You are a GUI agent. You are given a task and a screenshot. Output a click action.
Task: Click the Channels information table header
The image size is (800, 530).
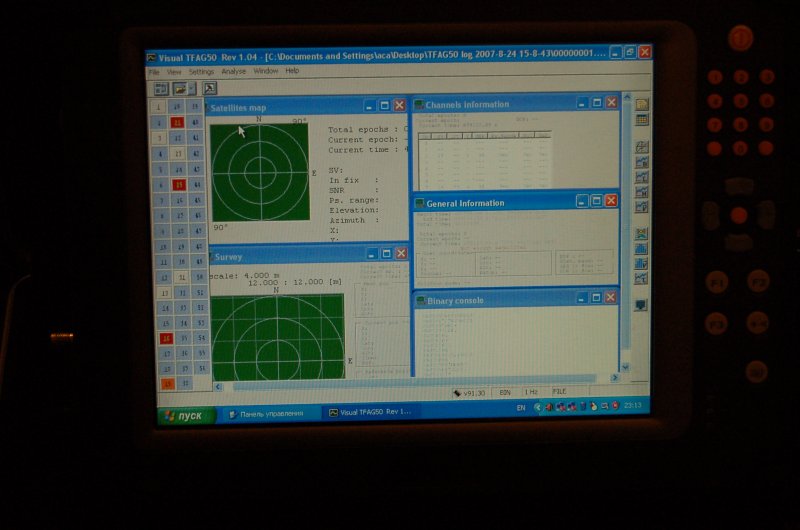[485, 135]
